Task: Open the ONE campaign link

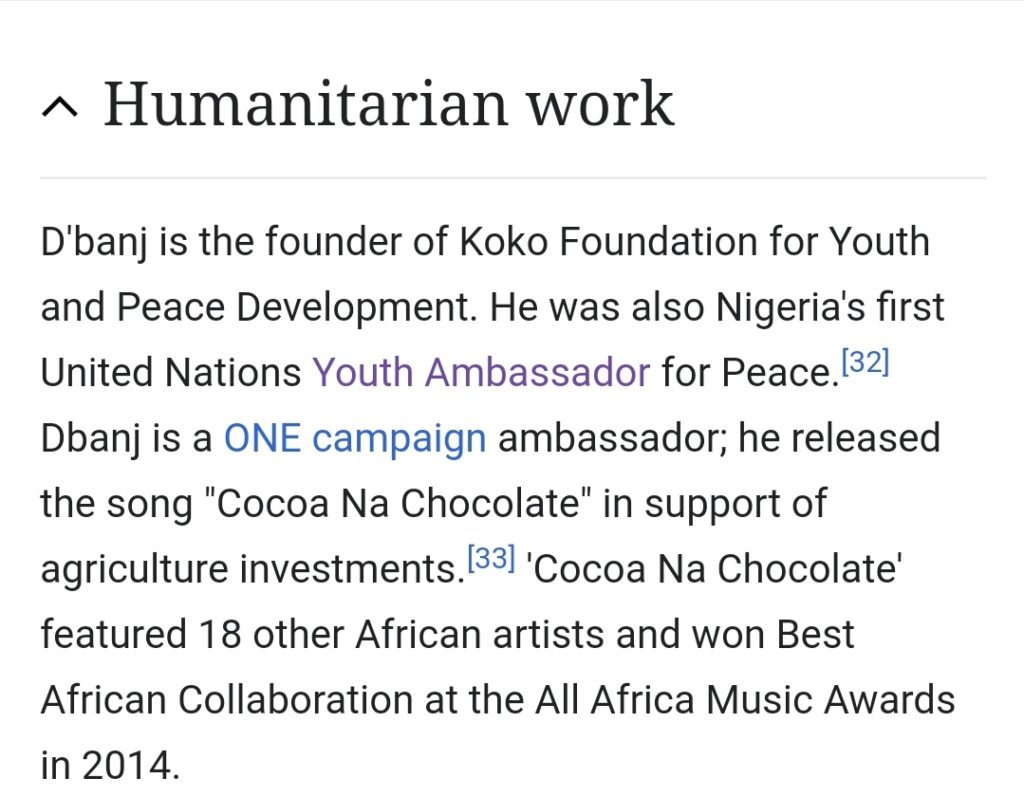Action: [355, 438]
